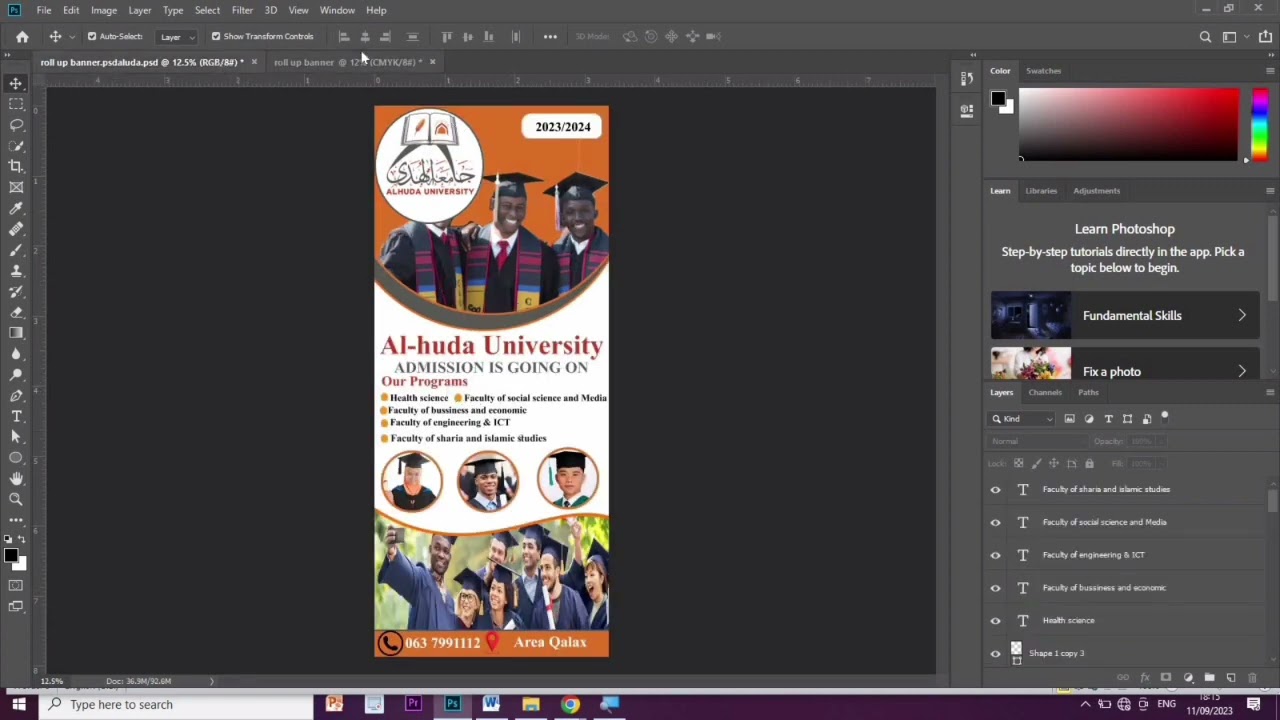This screenshot has height=720, width=1280.
Task: Open the status bar info arrow
Action: tap(211, 681)
